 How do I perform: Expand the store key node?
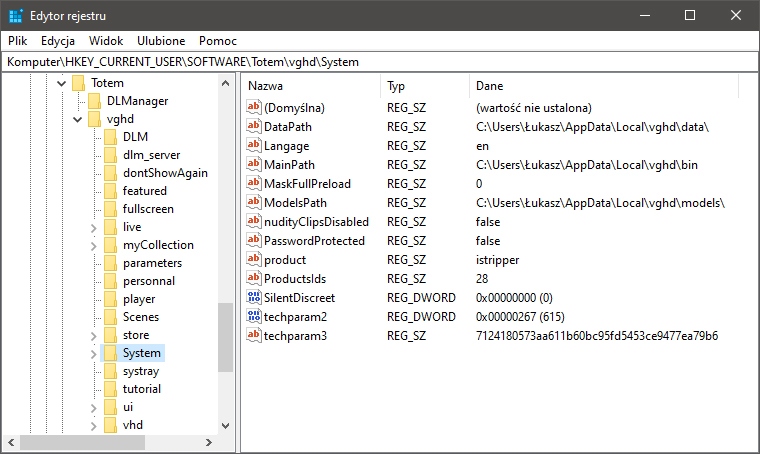(93, 335)
